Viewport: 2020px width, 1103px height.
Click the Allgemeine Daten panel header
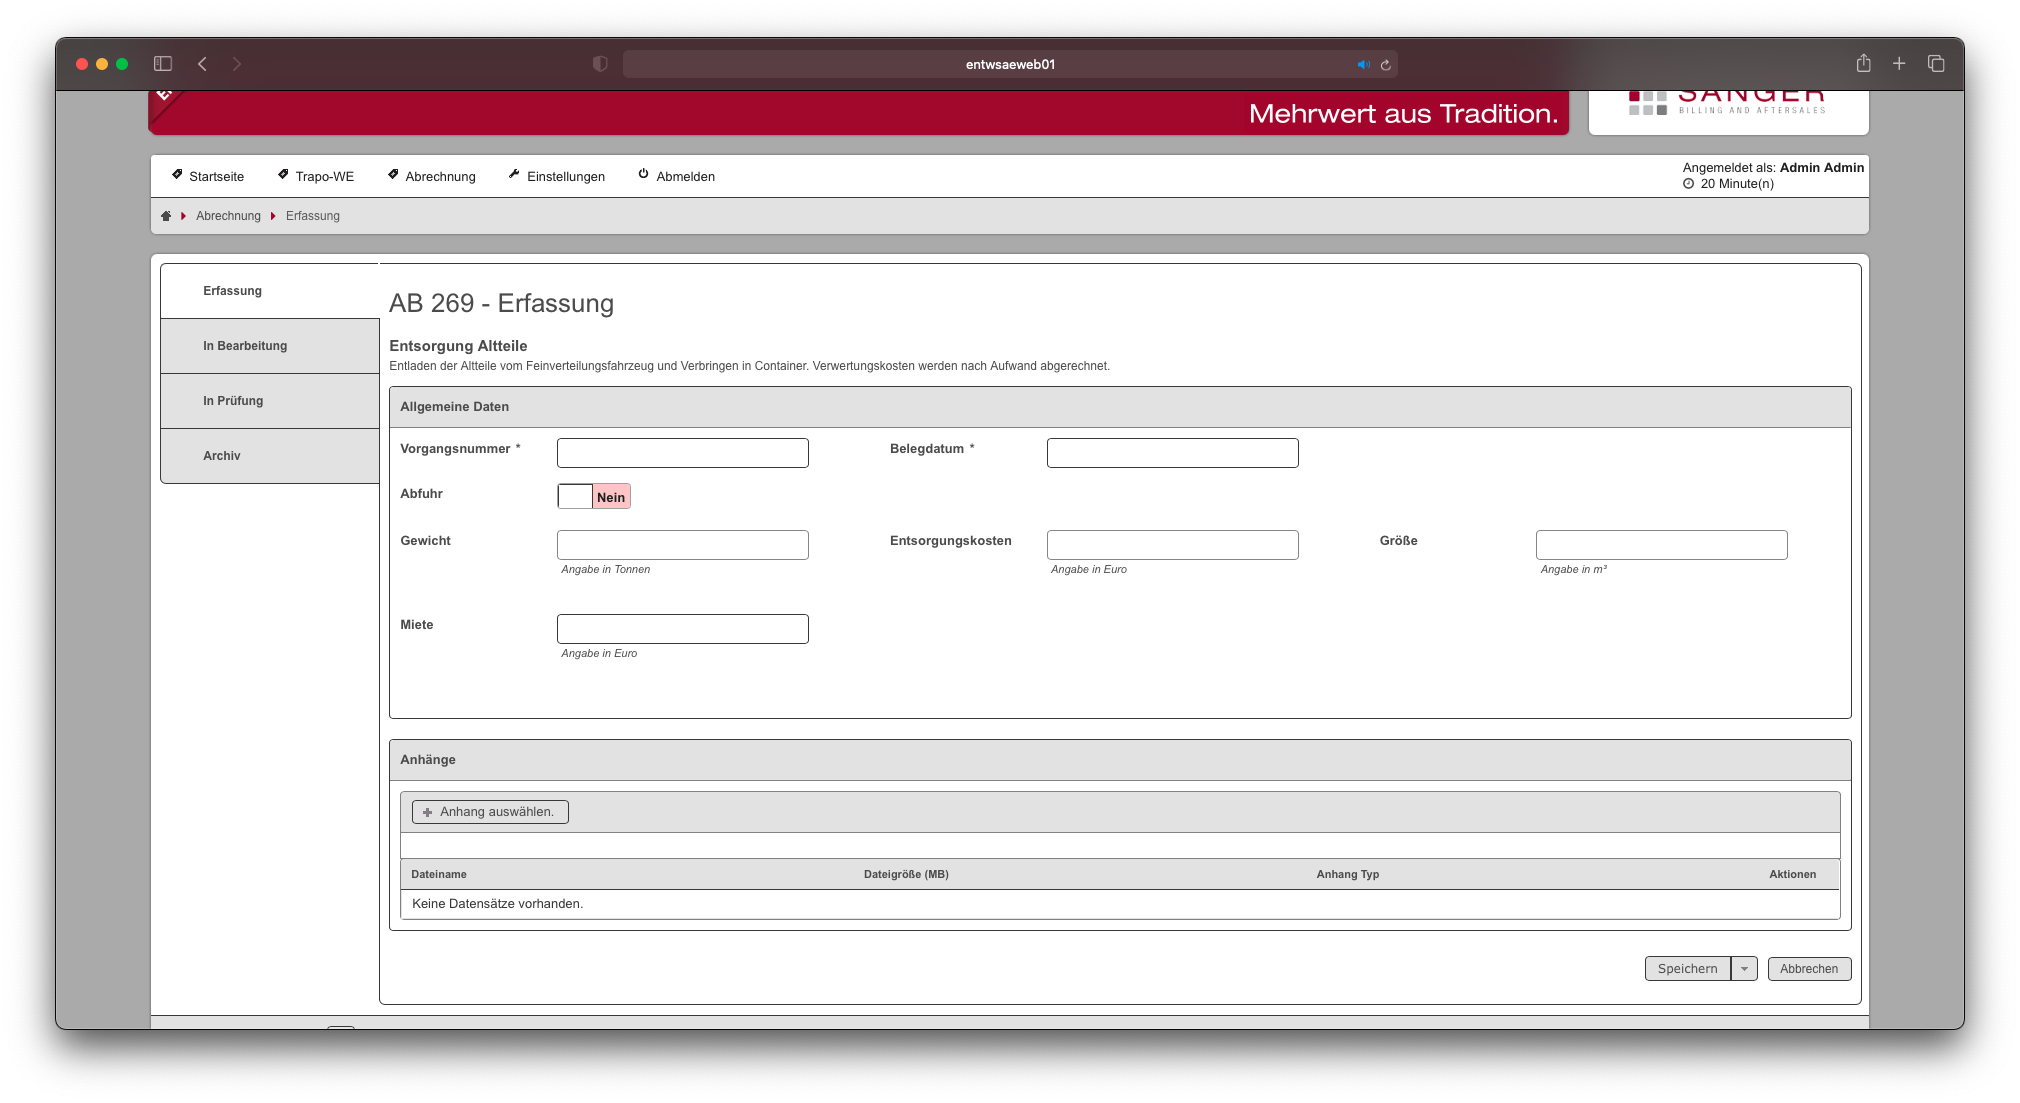pos(1120,407)
